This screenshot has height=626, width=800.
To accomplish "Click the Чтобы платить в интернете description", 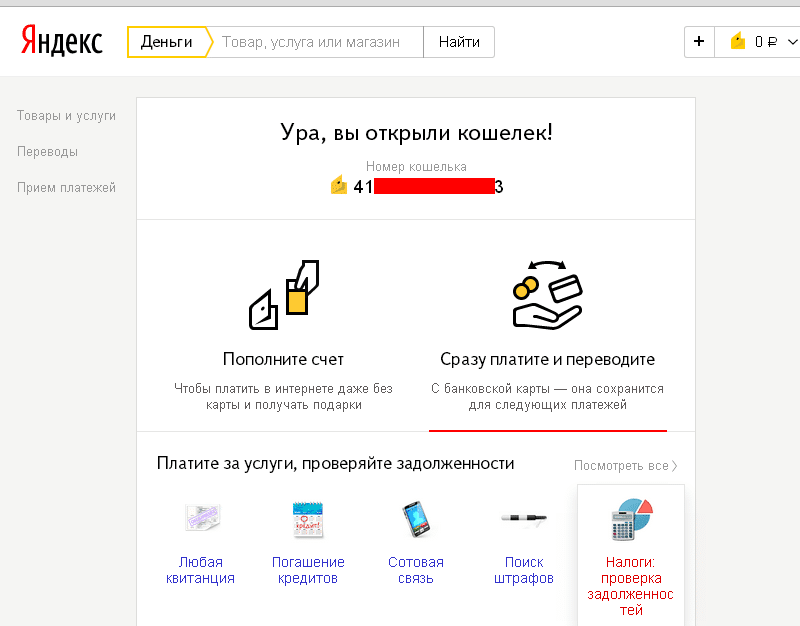I will coord(284,396).
